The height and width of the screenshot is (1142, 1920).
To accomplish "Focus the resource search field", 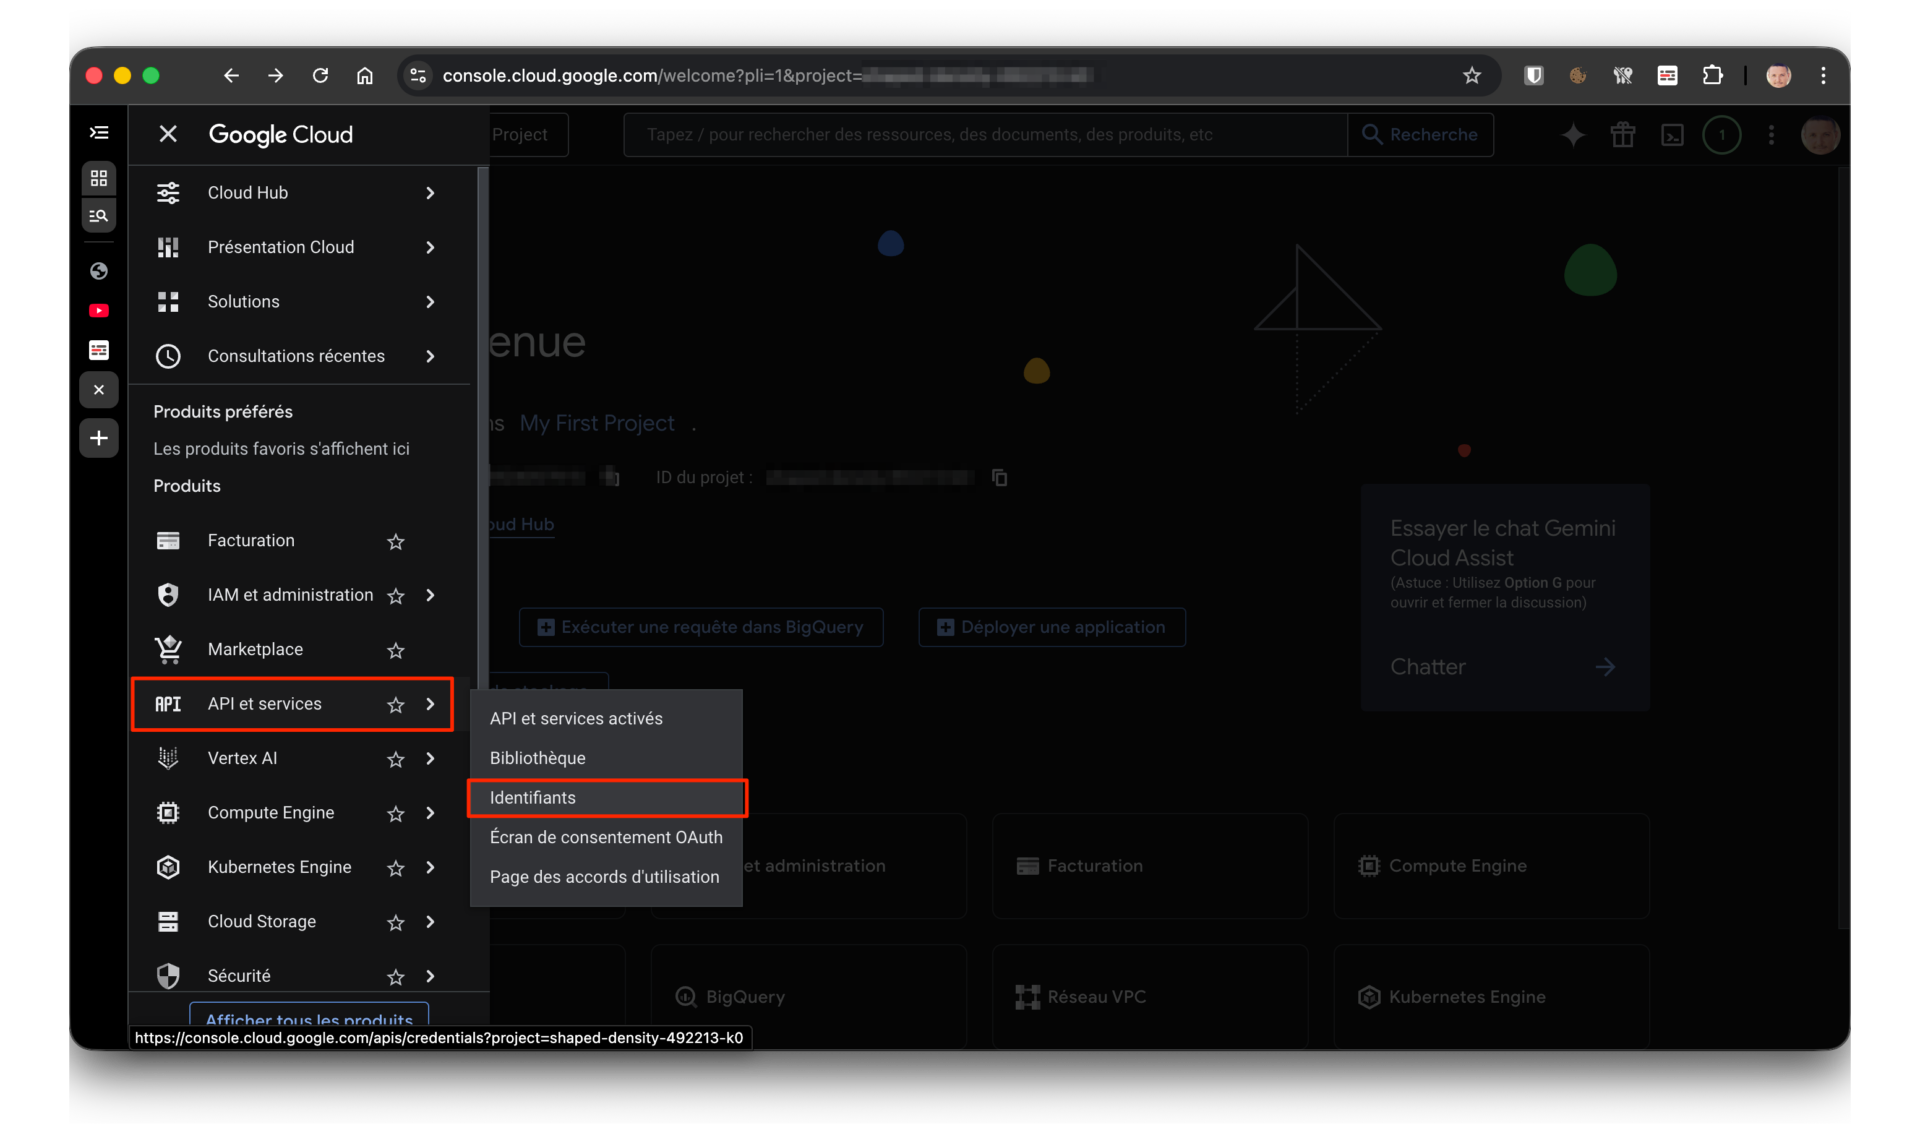I will pos(985,135).
